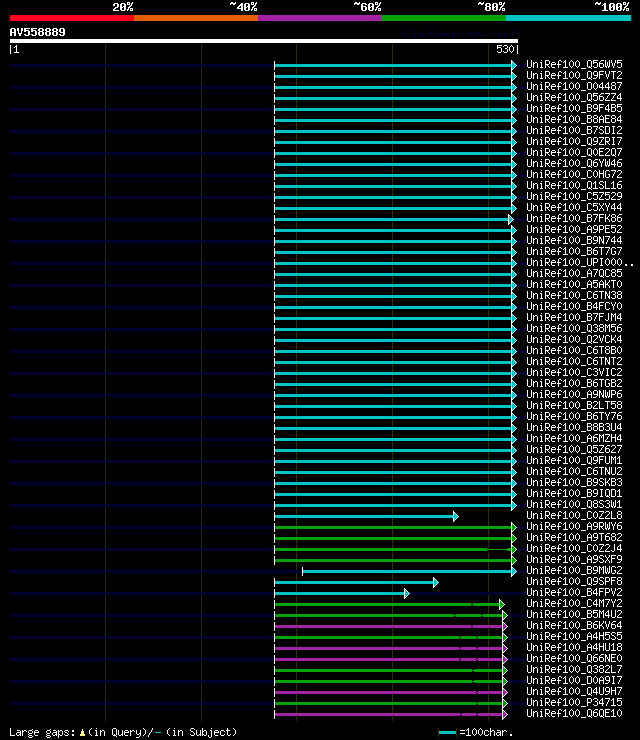This screenshot has height=740, width=640.
Task: Select UniRef100_Q8S3W1 hit label
Action: (x=574, y=505)
